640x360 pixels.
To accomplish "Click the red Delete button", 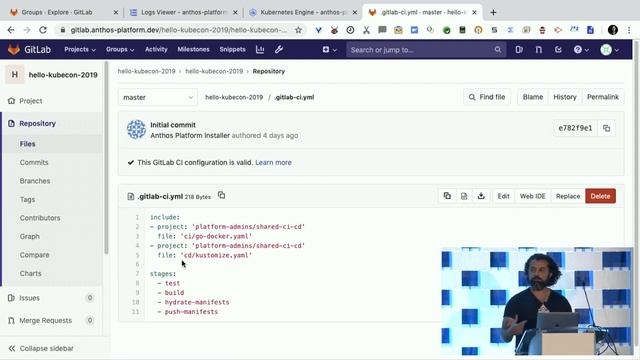I will (x=600, y=196).
